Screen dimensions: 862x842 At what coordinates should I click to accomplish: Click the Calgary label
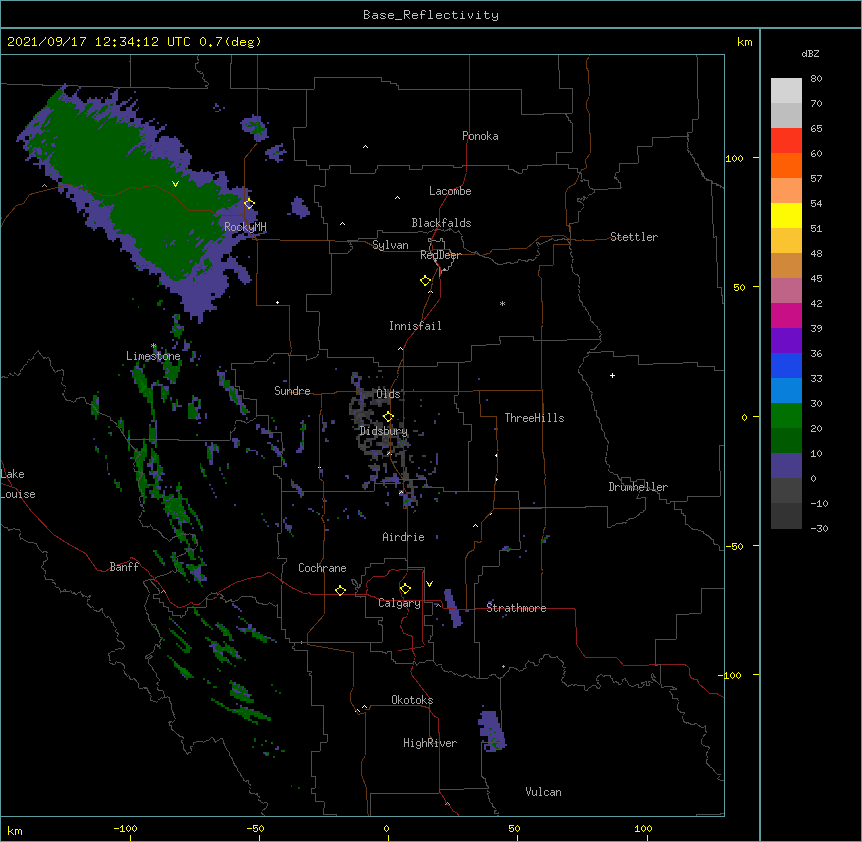click(399, 603)
